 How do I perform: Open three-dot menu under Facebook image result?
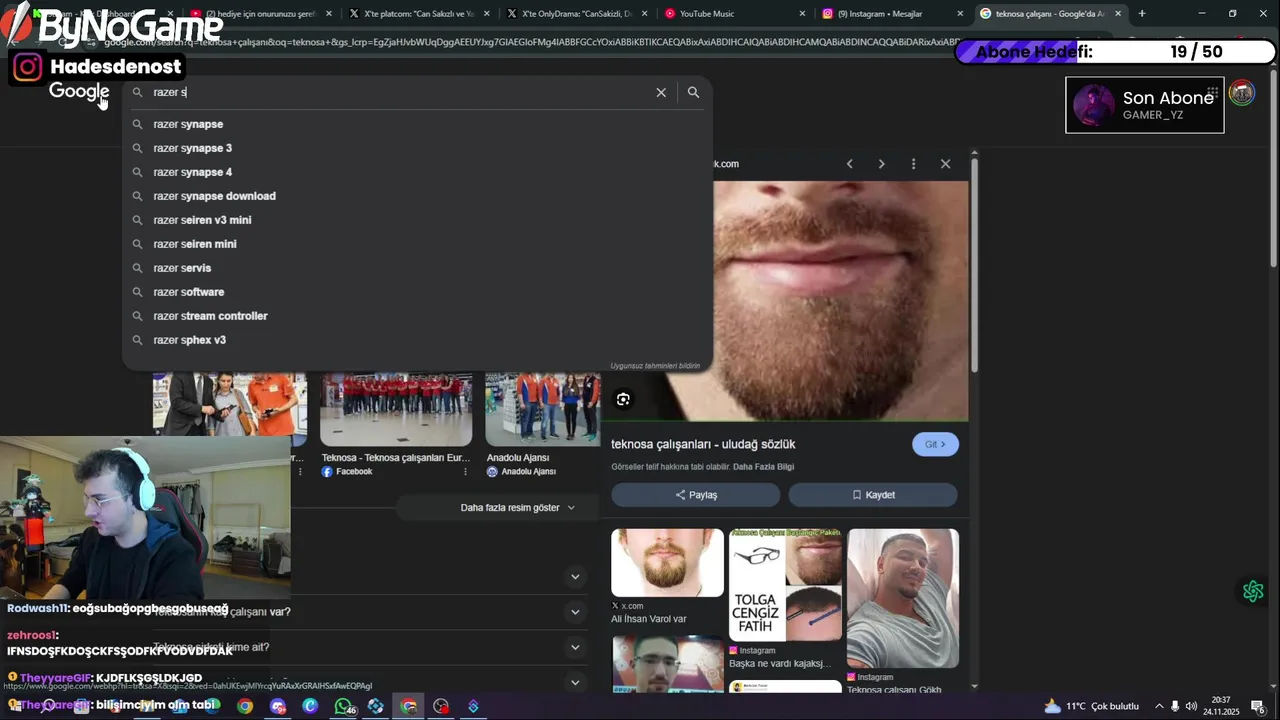(465, 472)
